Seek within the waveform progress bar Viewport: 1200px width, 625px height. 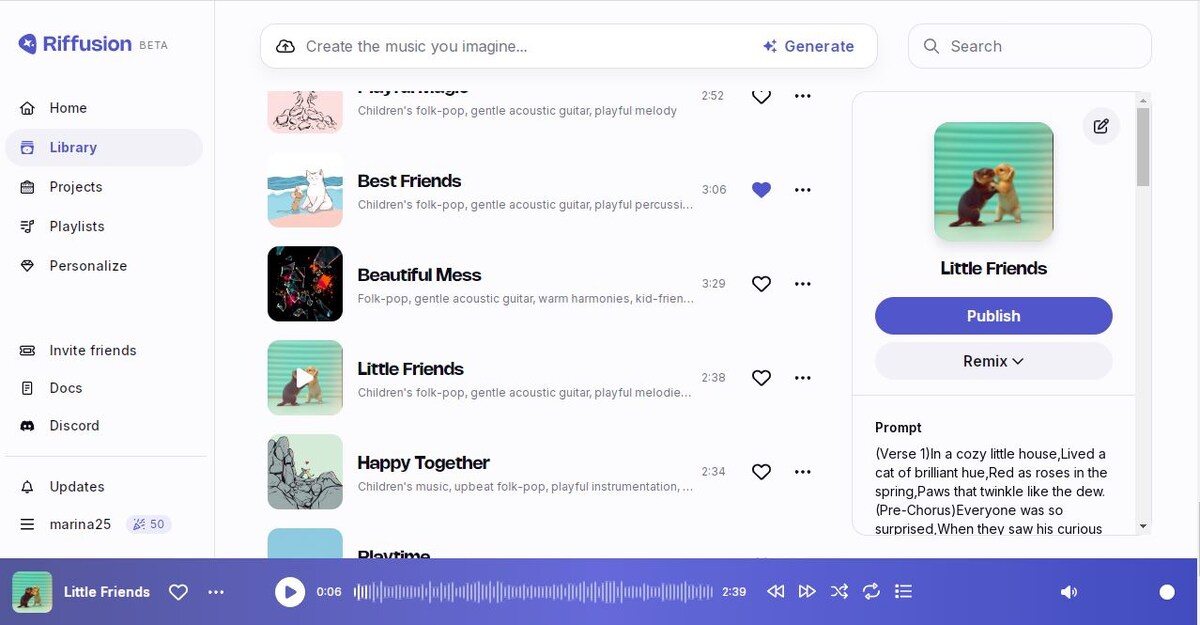[x=533, y=592]
